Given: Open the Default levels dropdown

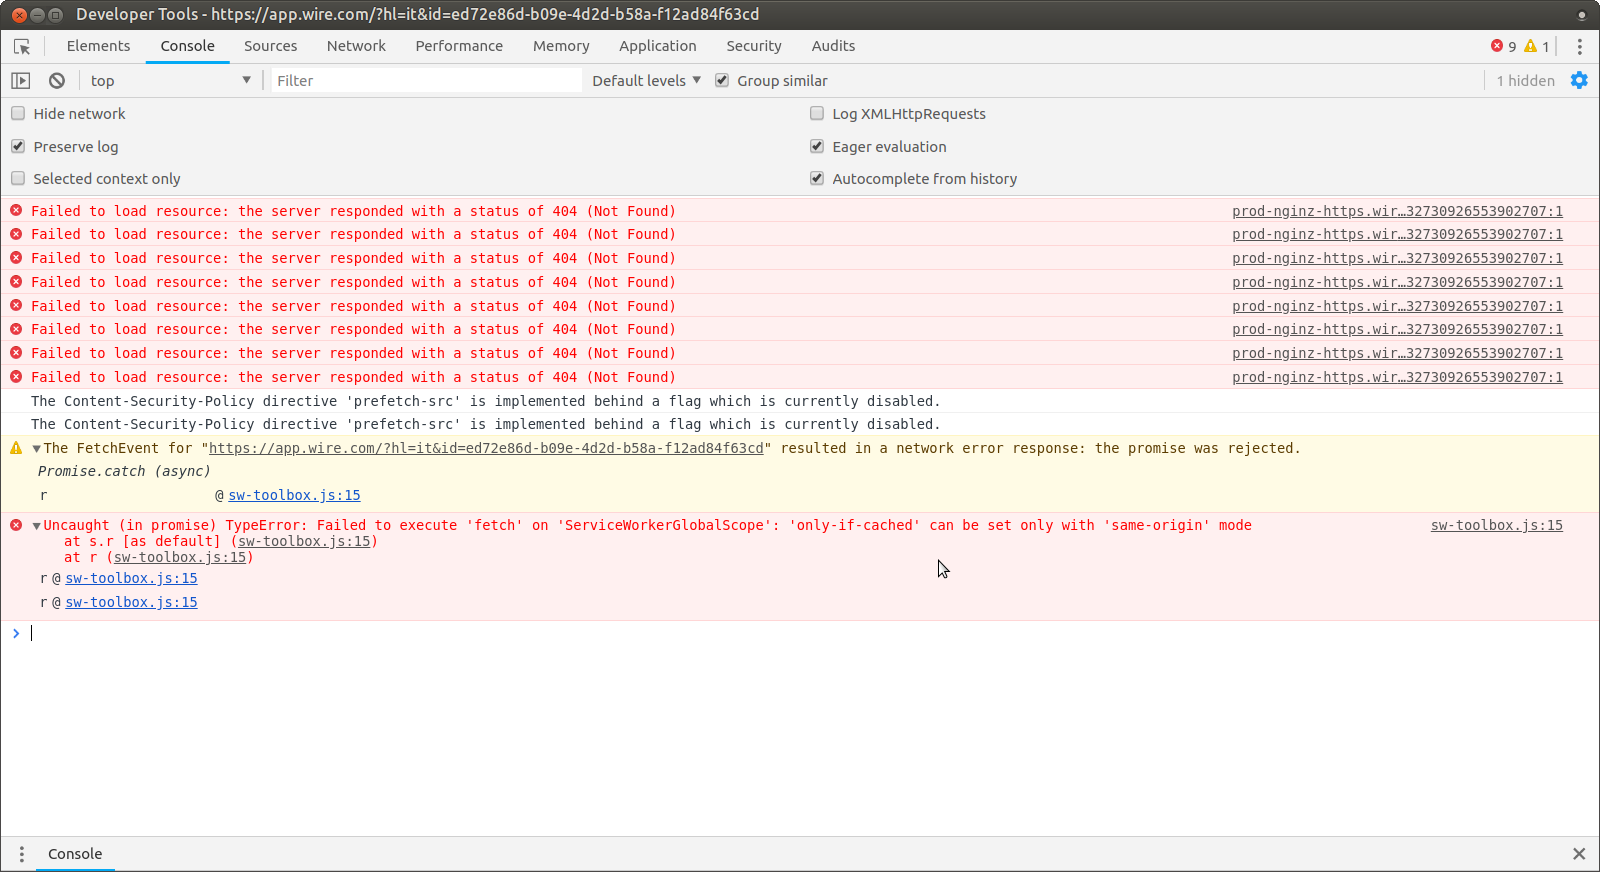Looking at the screenshot, I should 646,81.
